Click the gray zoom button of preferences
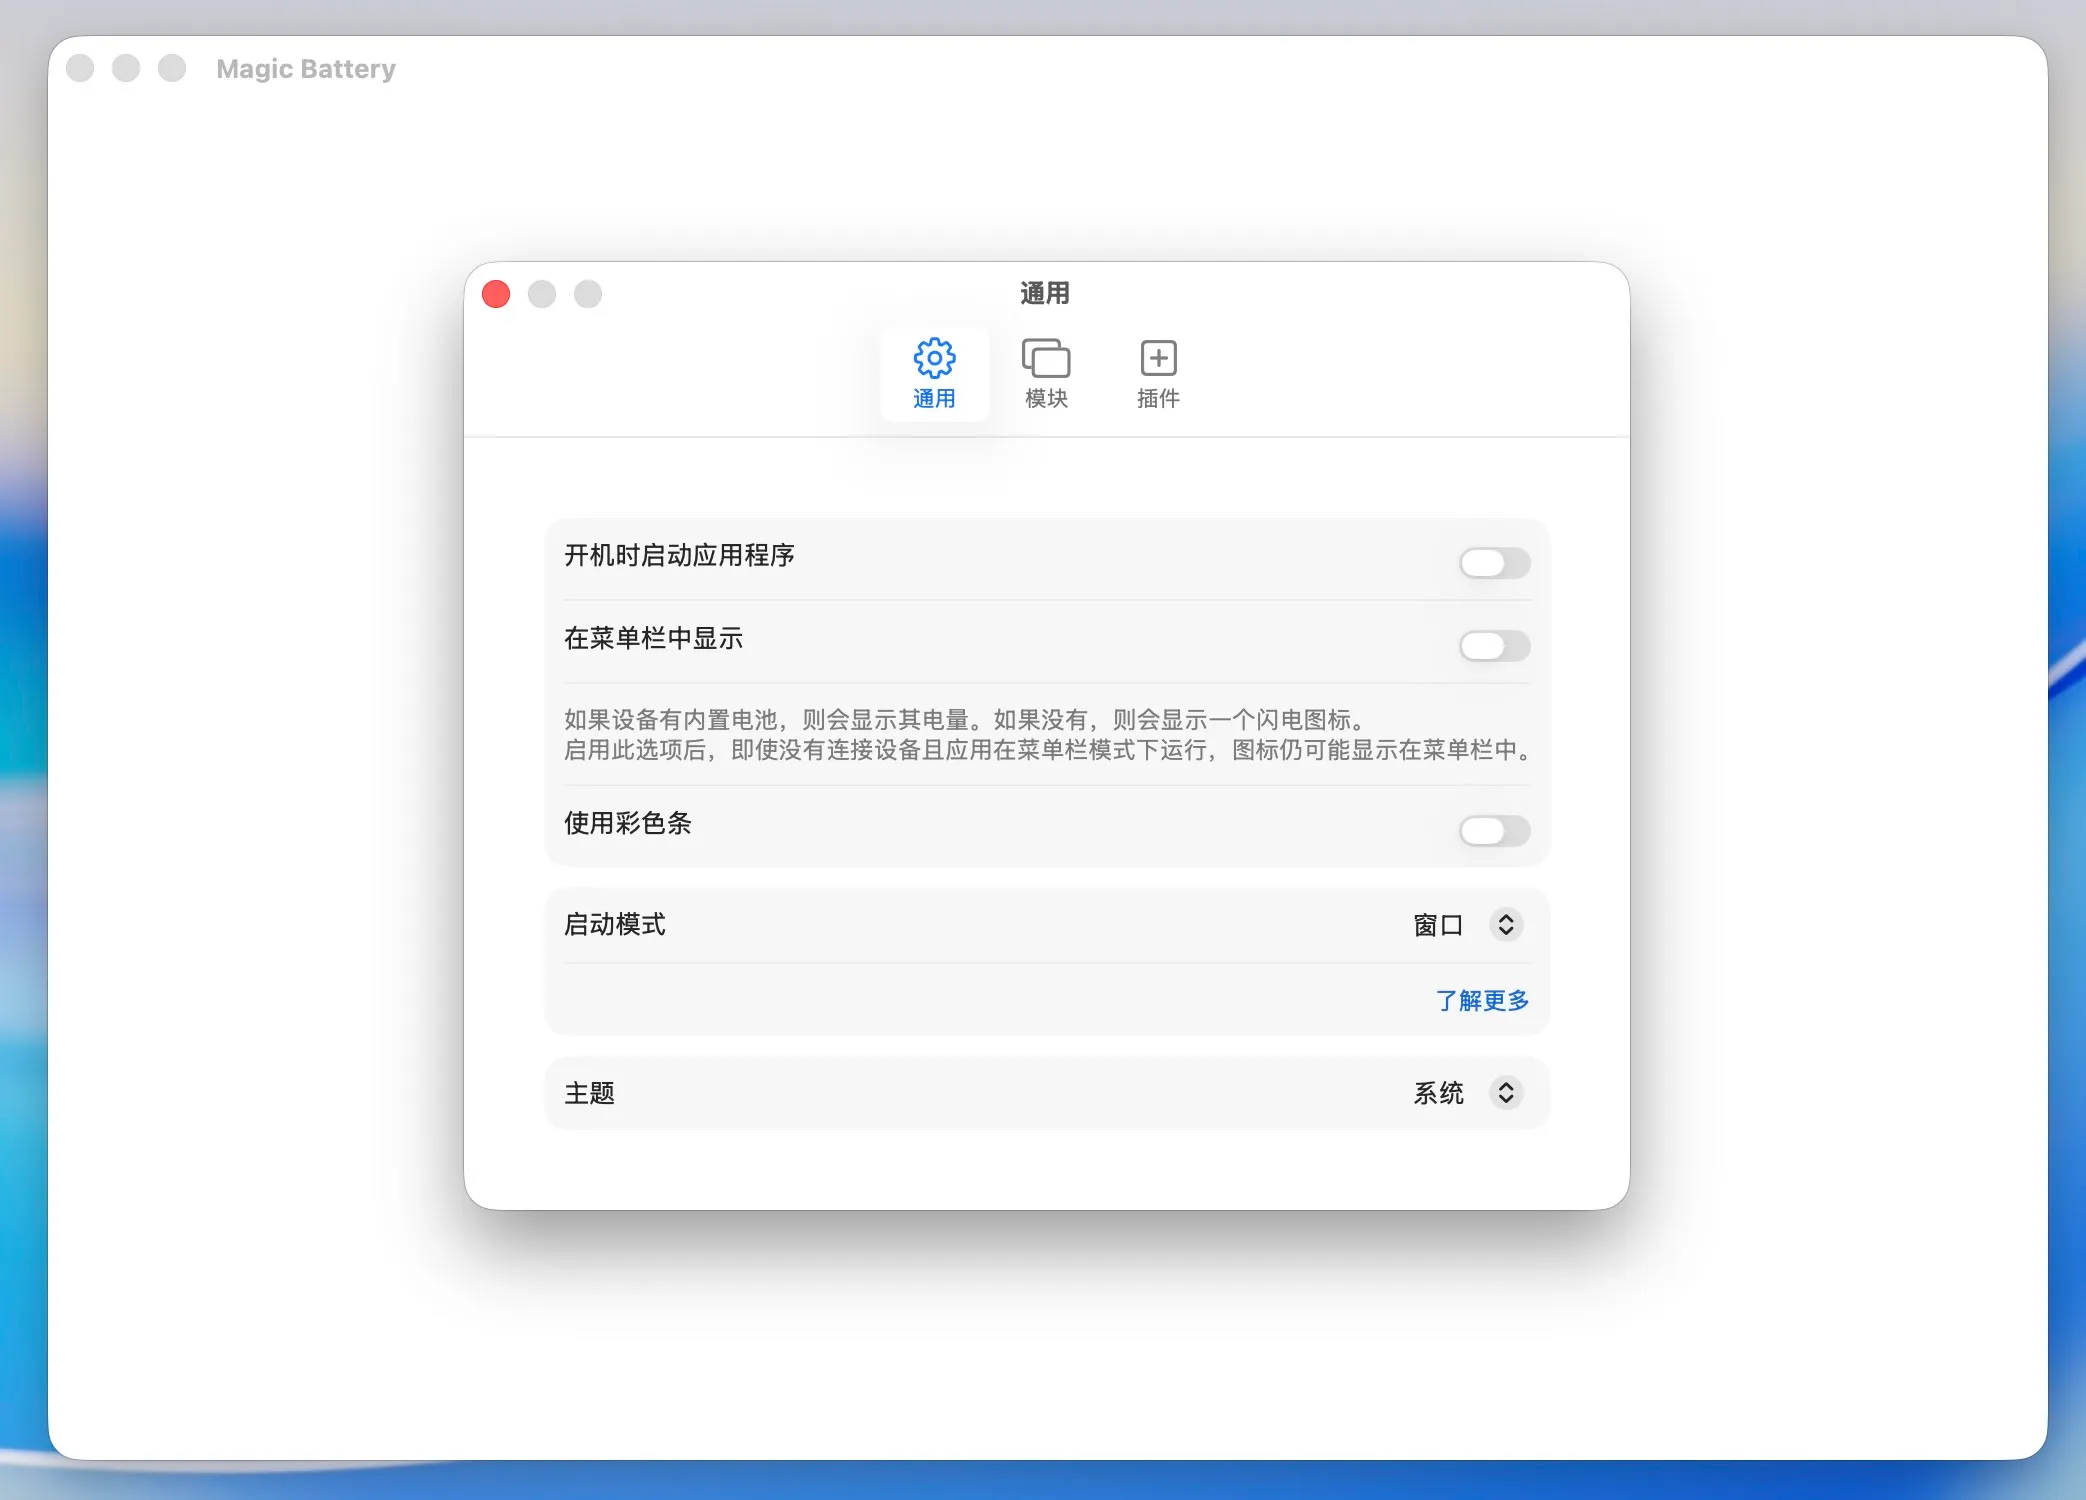The width and height of the screenshot is (2086, 1500). (x=588, y=294)
